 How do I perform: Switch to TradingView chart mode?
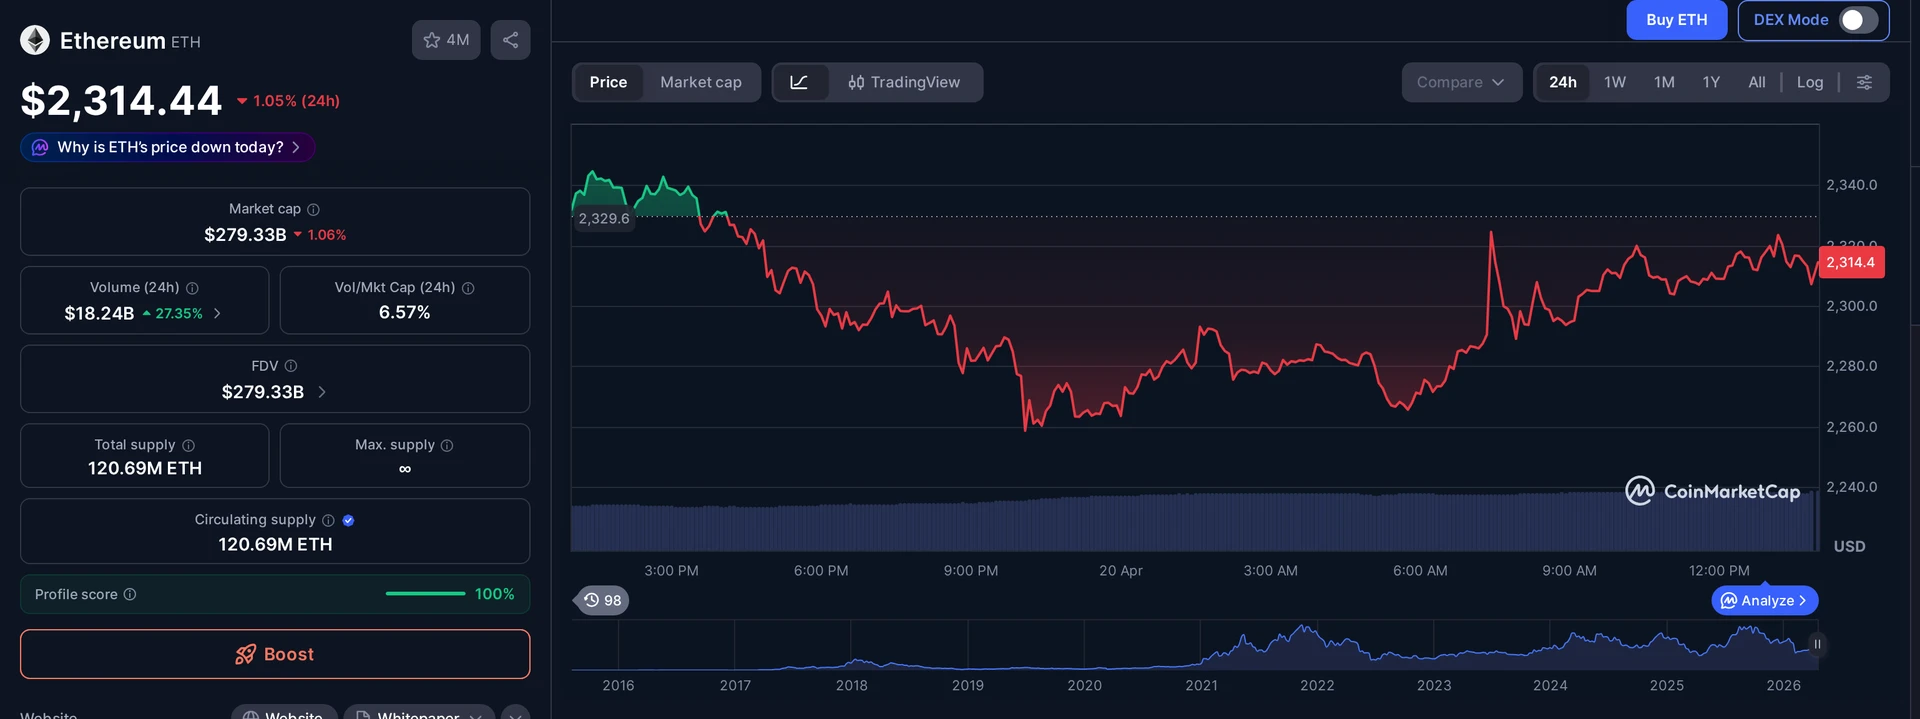[904, 82]
